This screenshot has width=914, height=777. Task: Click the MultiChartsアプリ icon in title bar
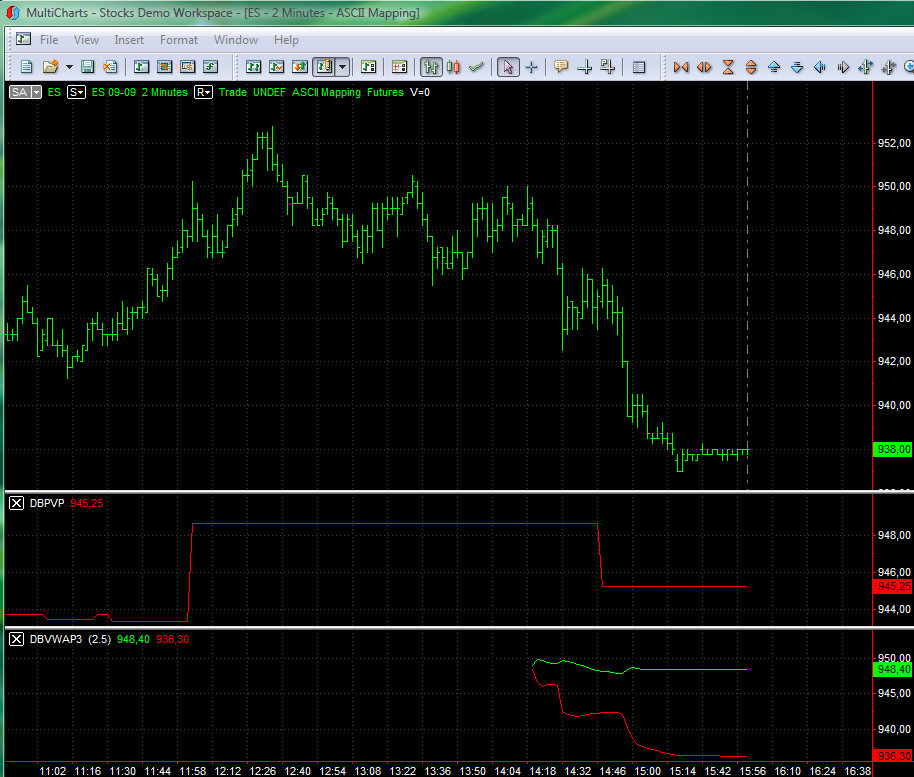pyautogui.click(x=13, y=12)
